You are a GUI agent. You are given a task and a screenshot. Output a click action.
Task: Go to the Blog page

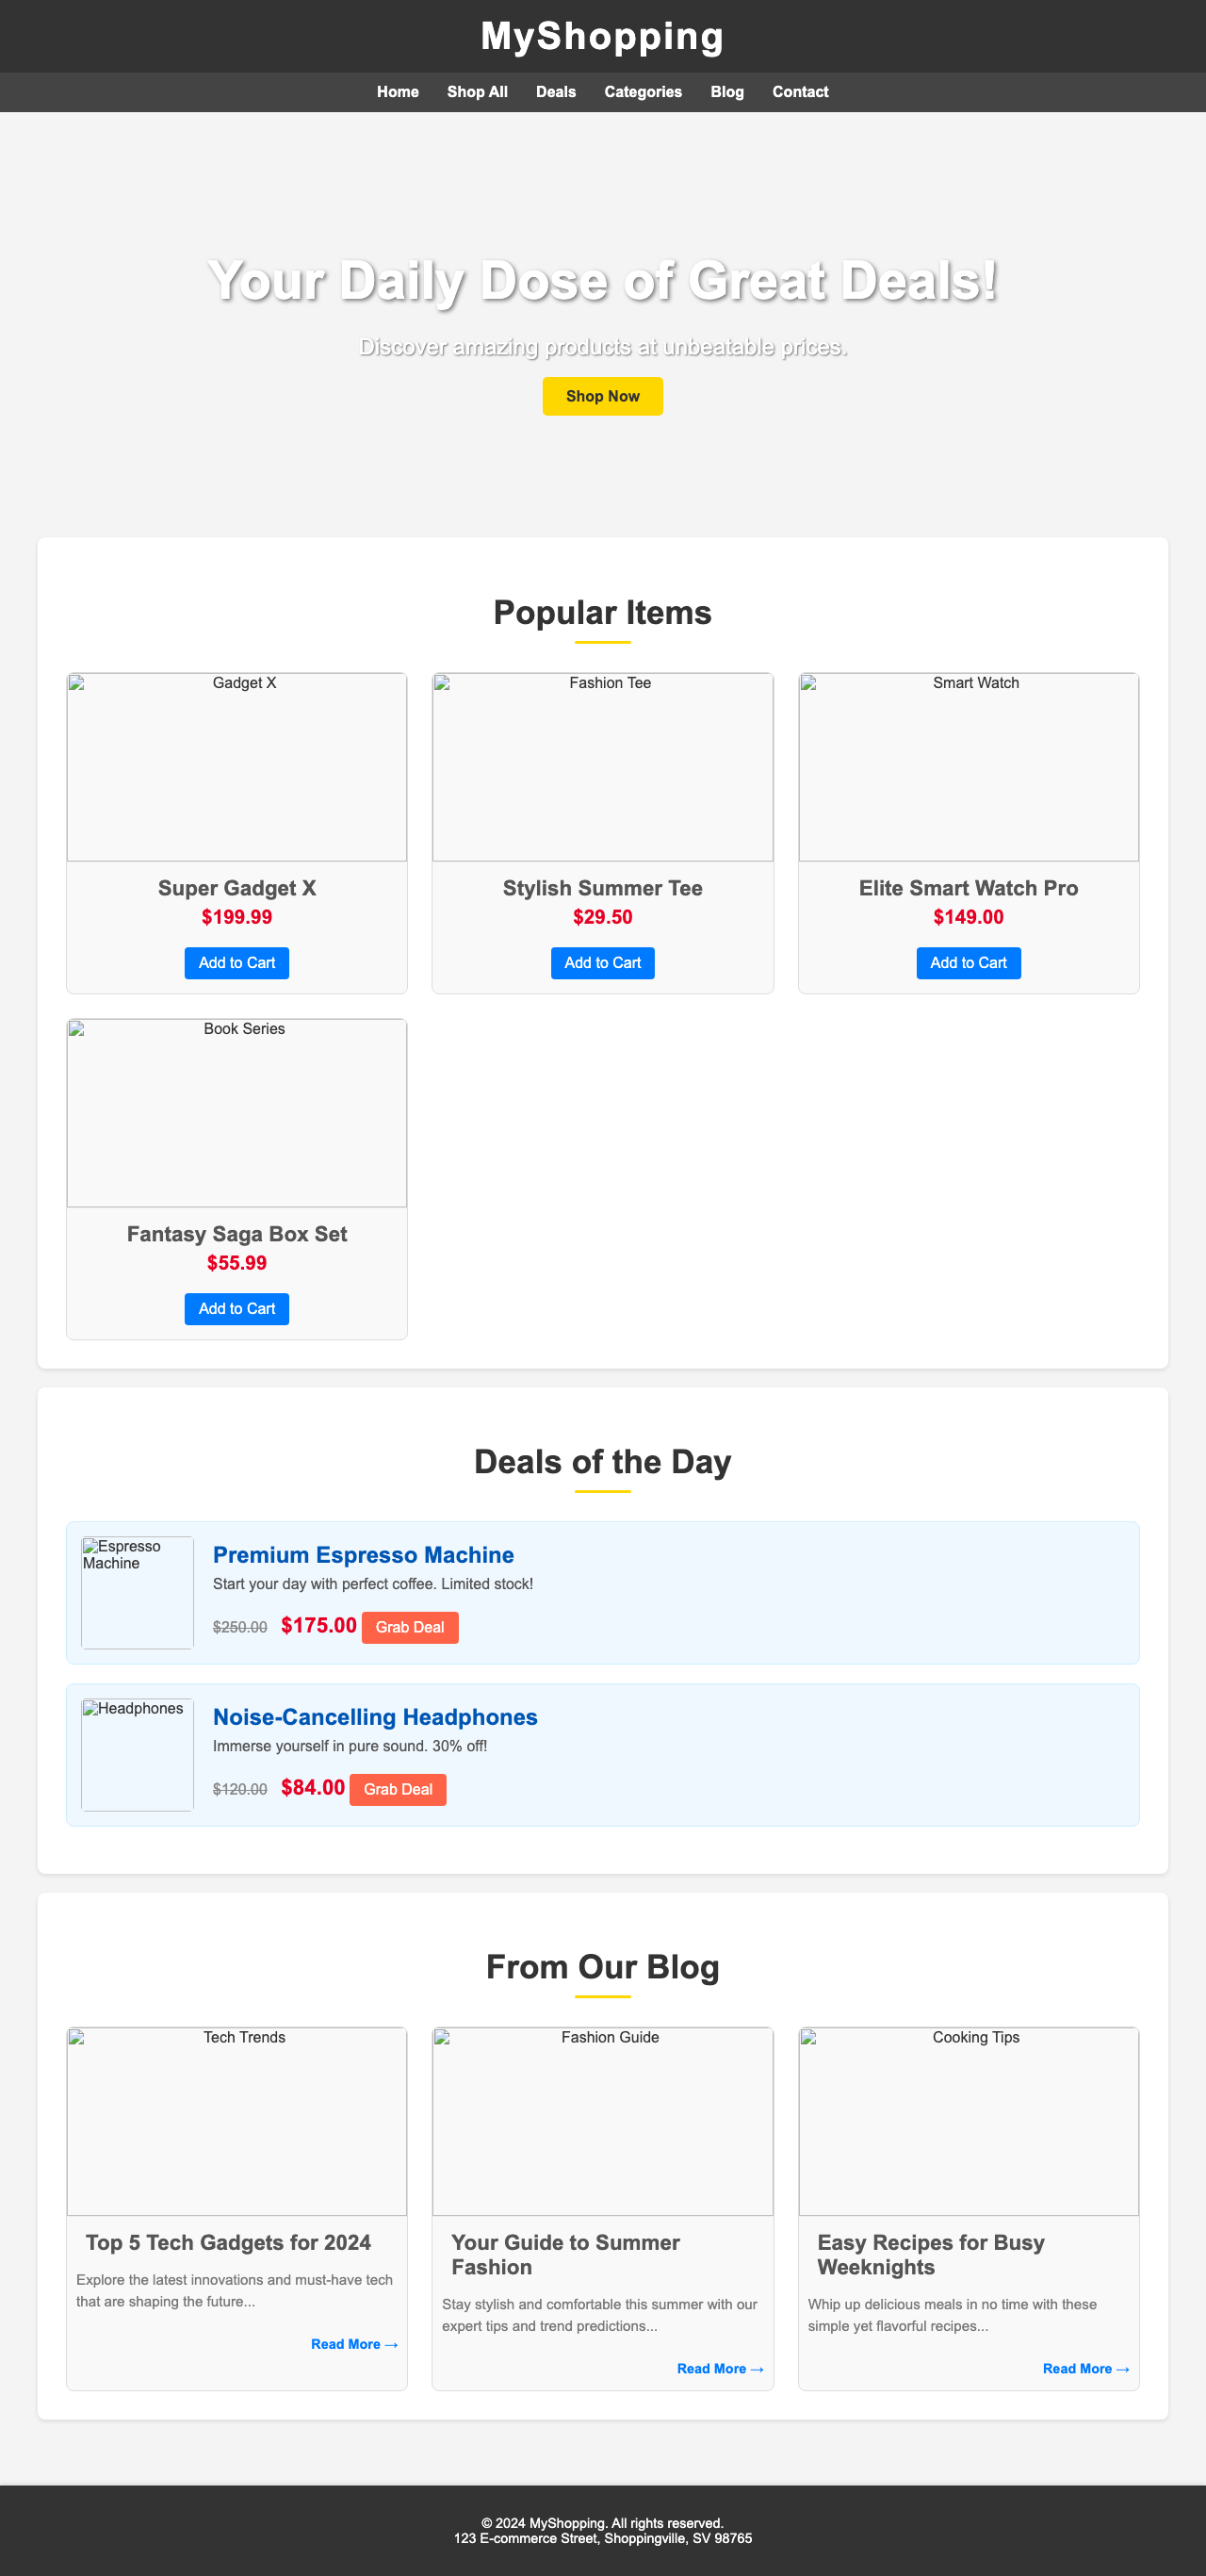pos(726,92)
